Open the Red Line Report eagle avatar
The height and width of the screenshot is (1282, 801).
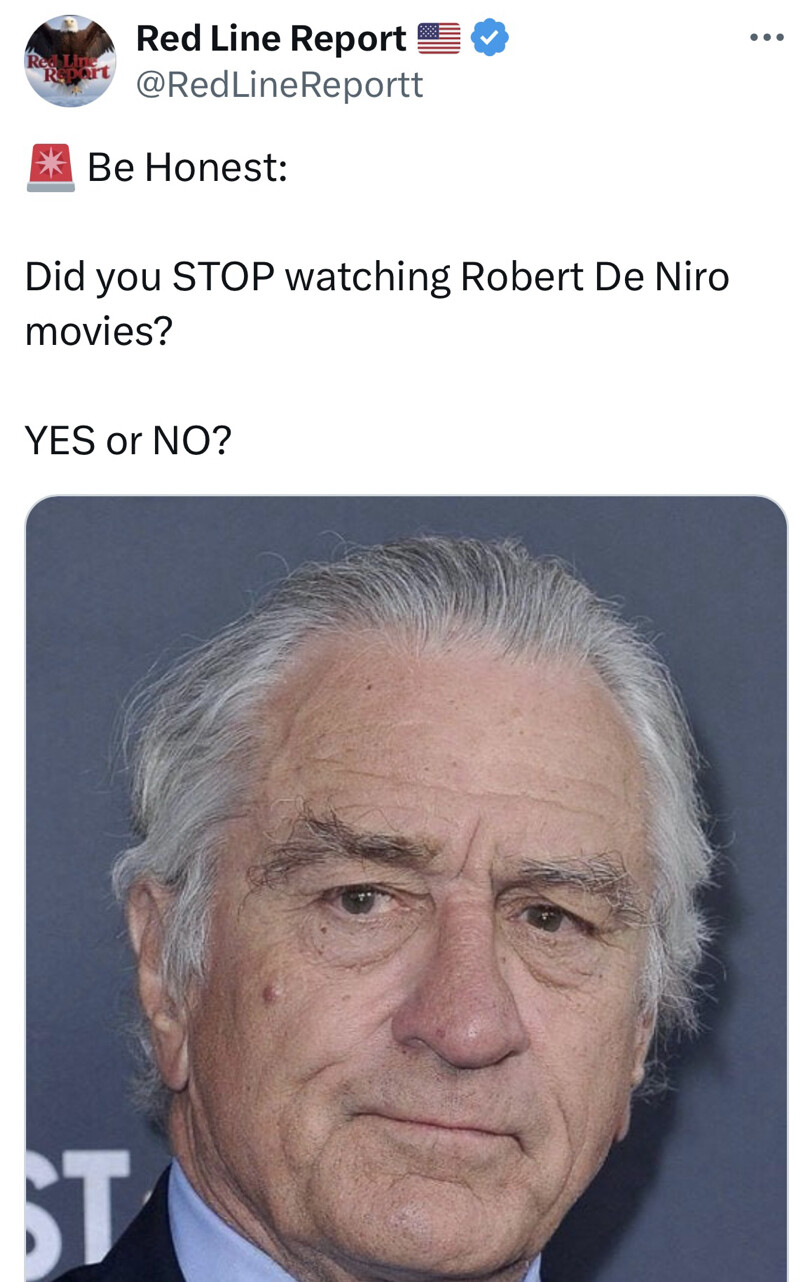(70, 61)
